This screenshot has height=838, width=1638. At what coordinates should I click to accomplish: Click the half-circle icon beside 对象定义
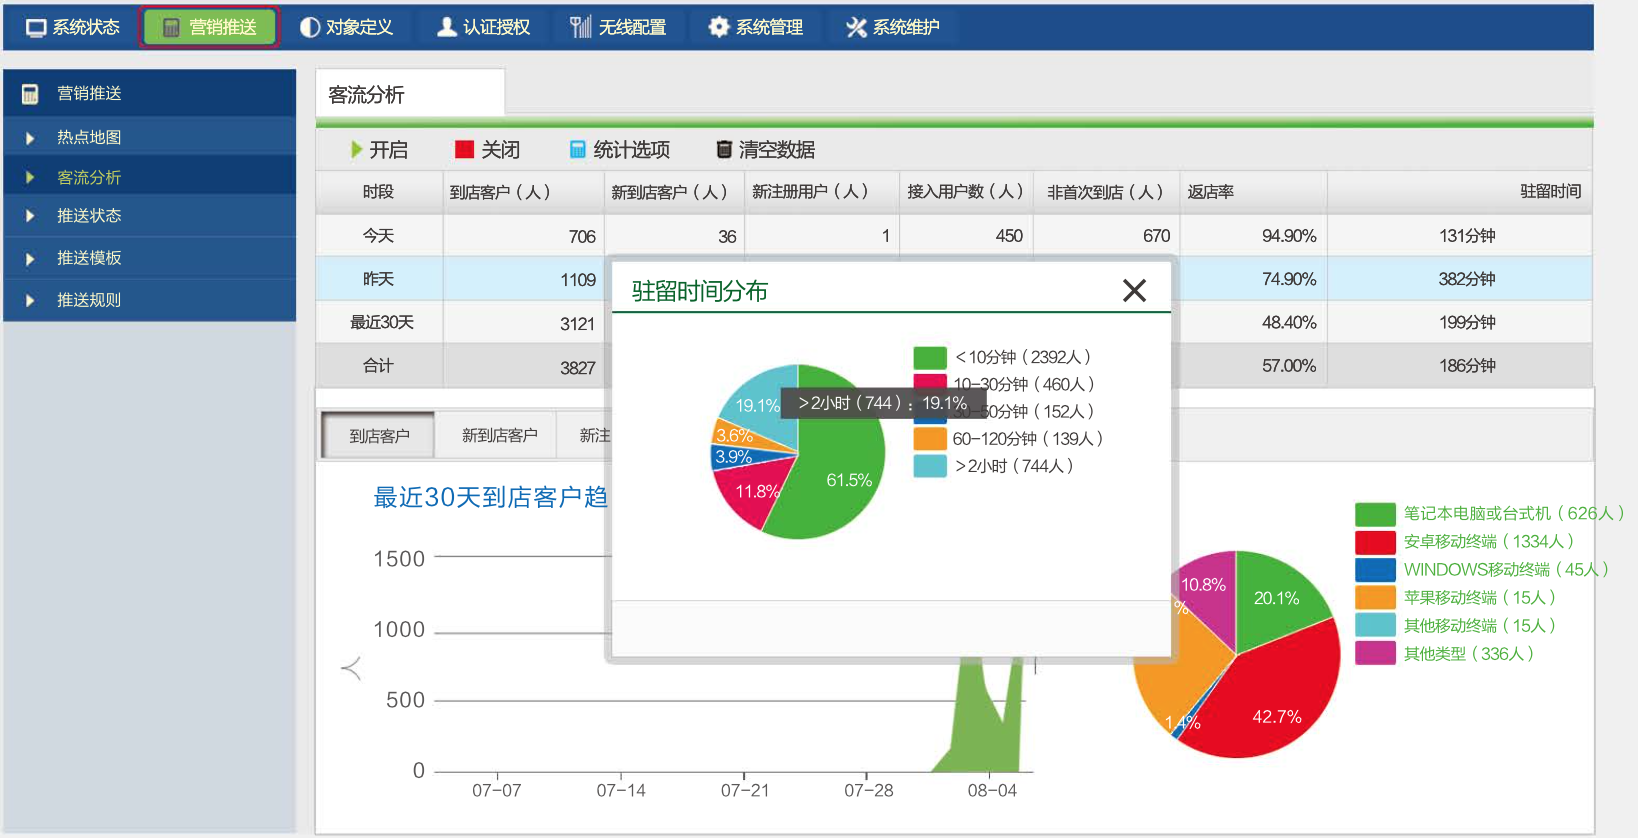click(310, 28)
